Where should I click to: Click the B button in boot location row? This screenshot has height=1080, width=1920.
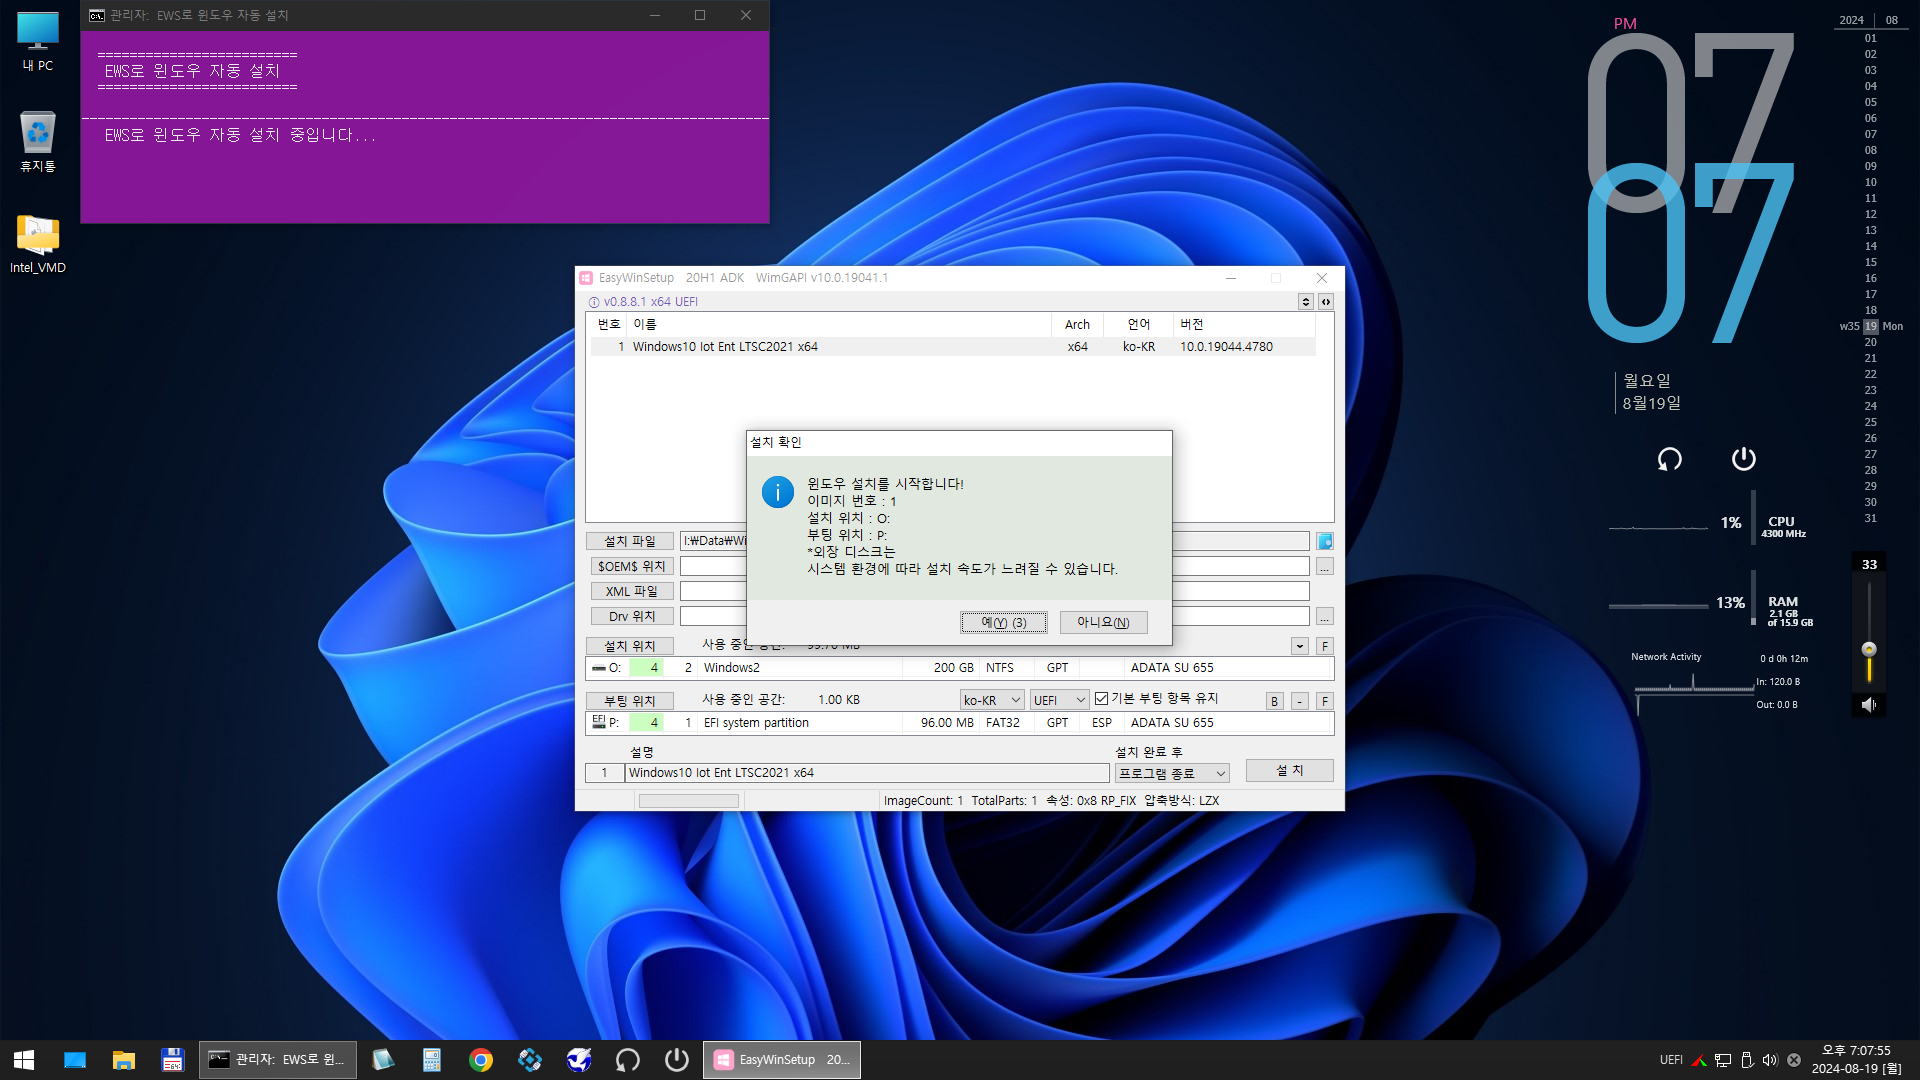coord(1275,701)
